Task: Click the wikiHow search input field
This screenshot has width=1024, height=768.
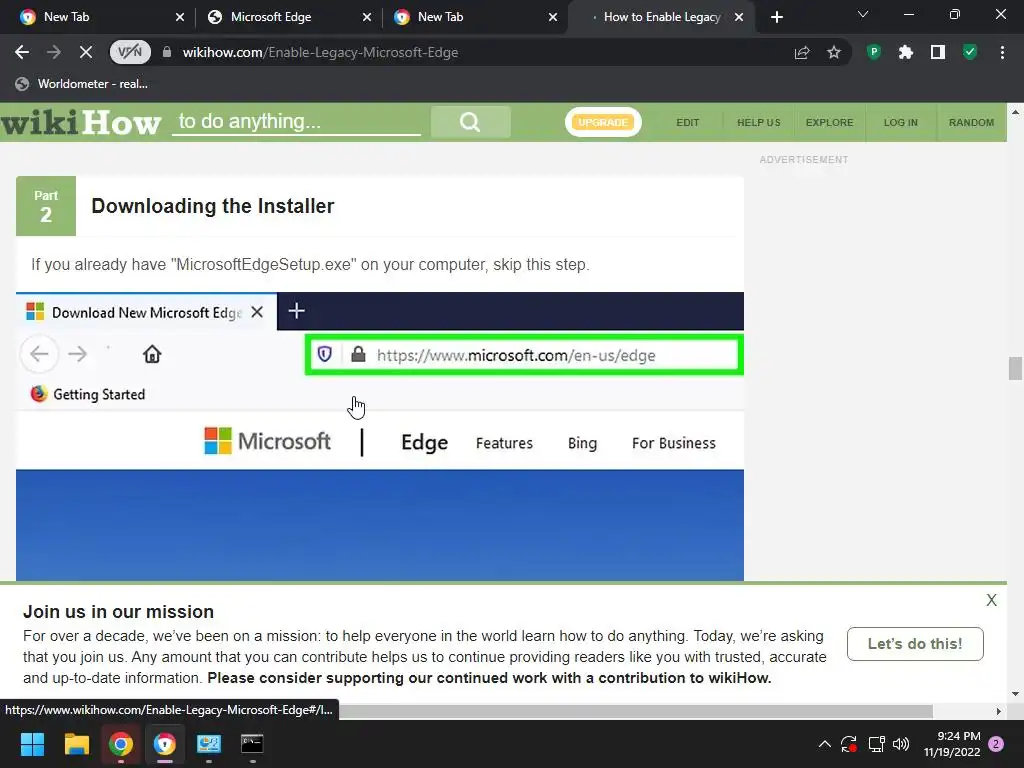Action: coord(296,121)
